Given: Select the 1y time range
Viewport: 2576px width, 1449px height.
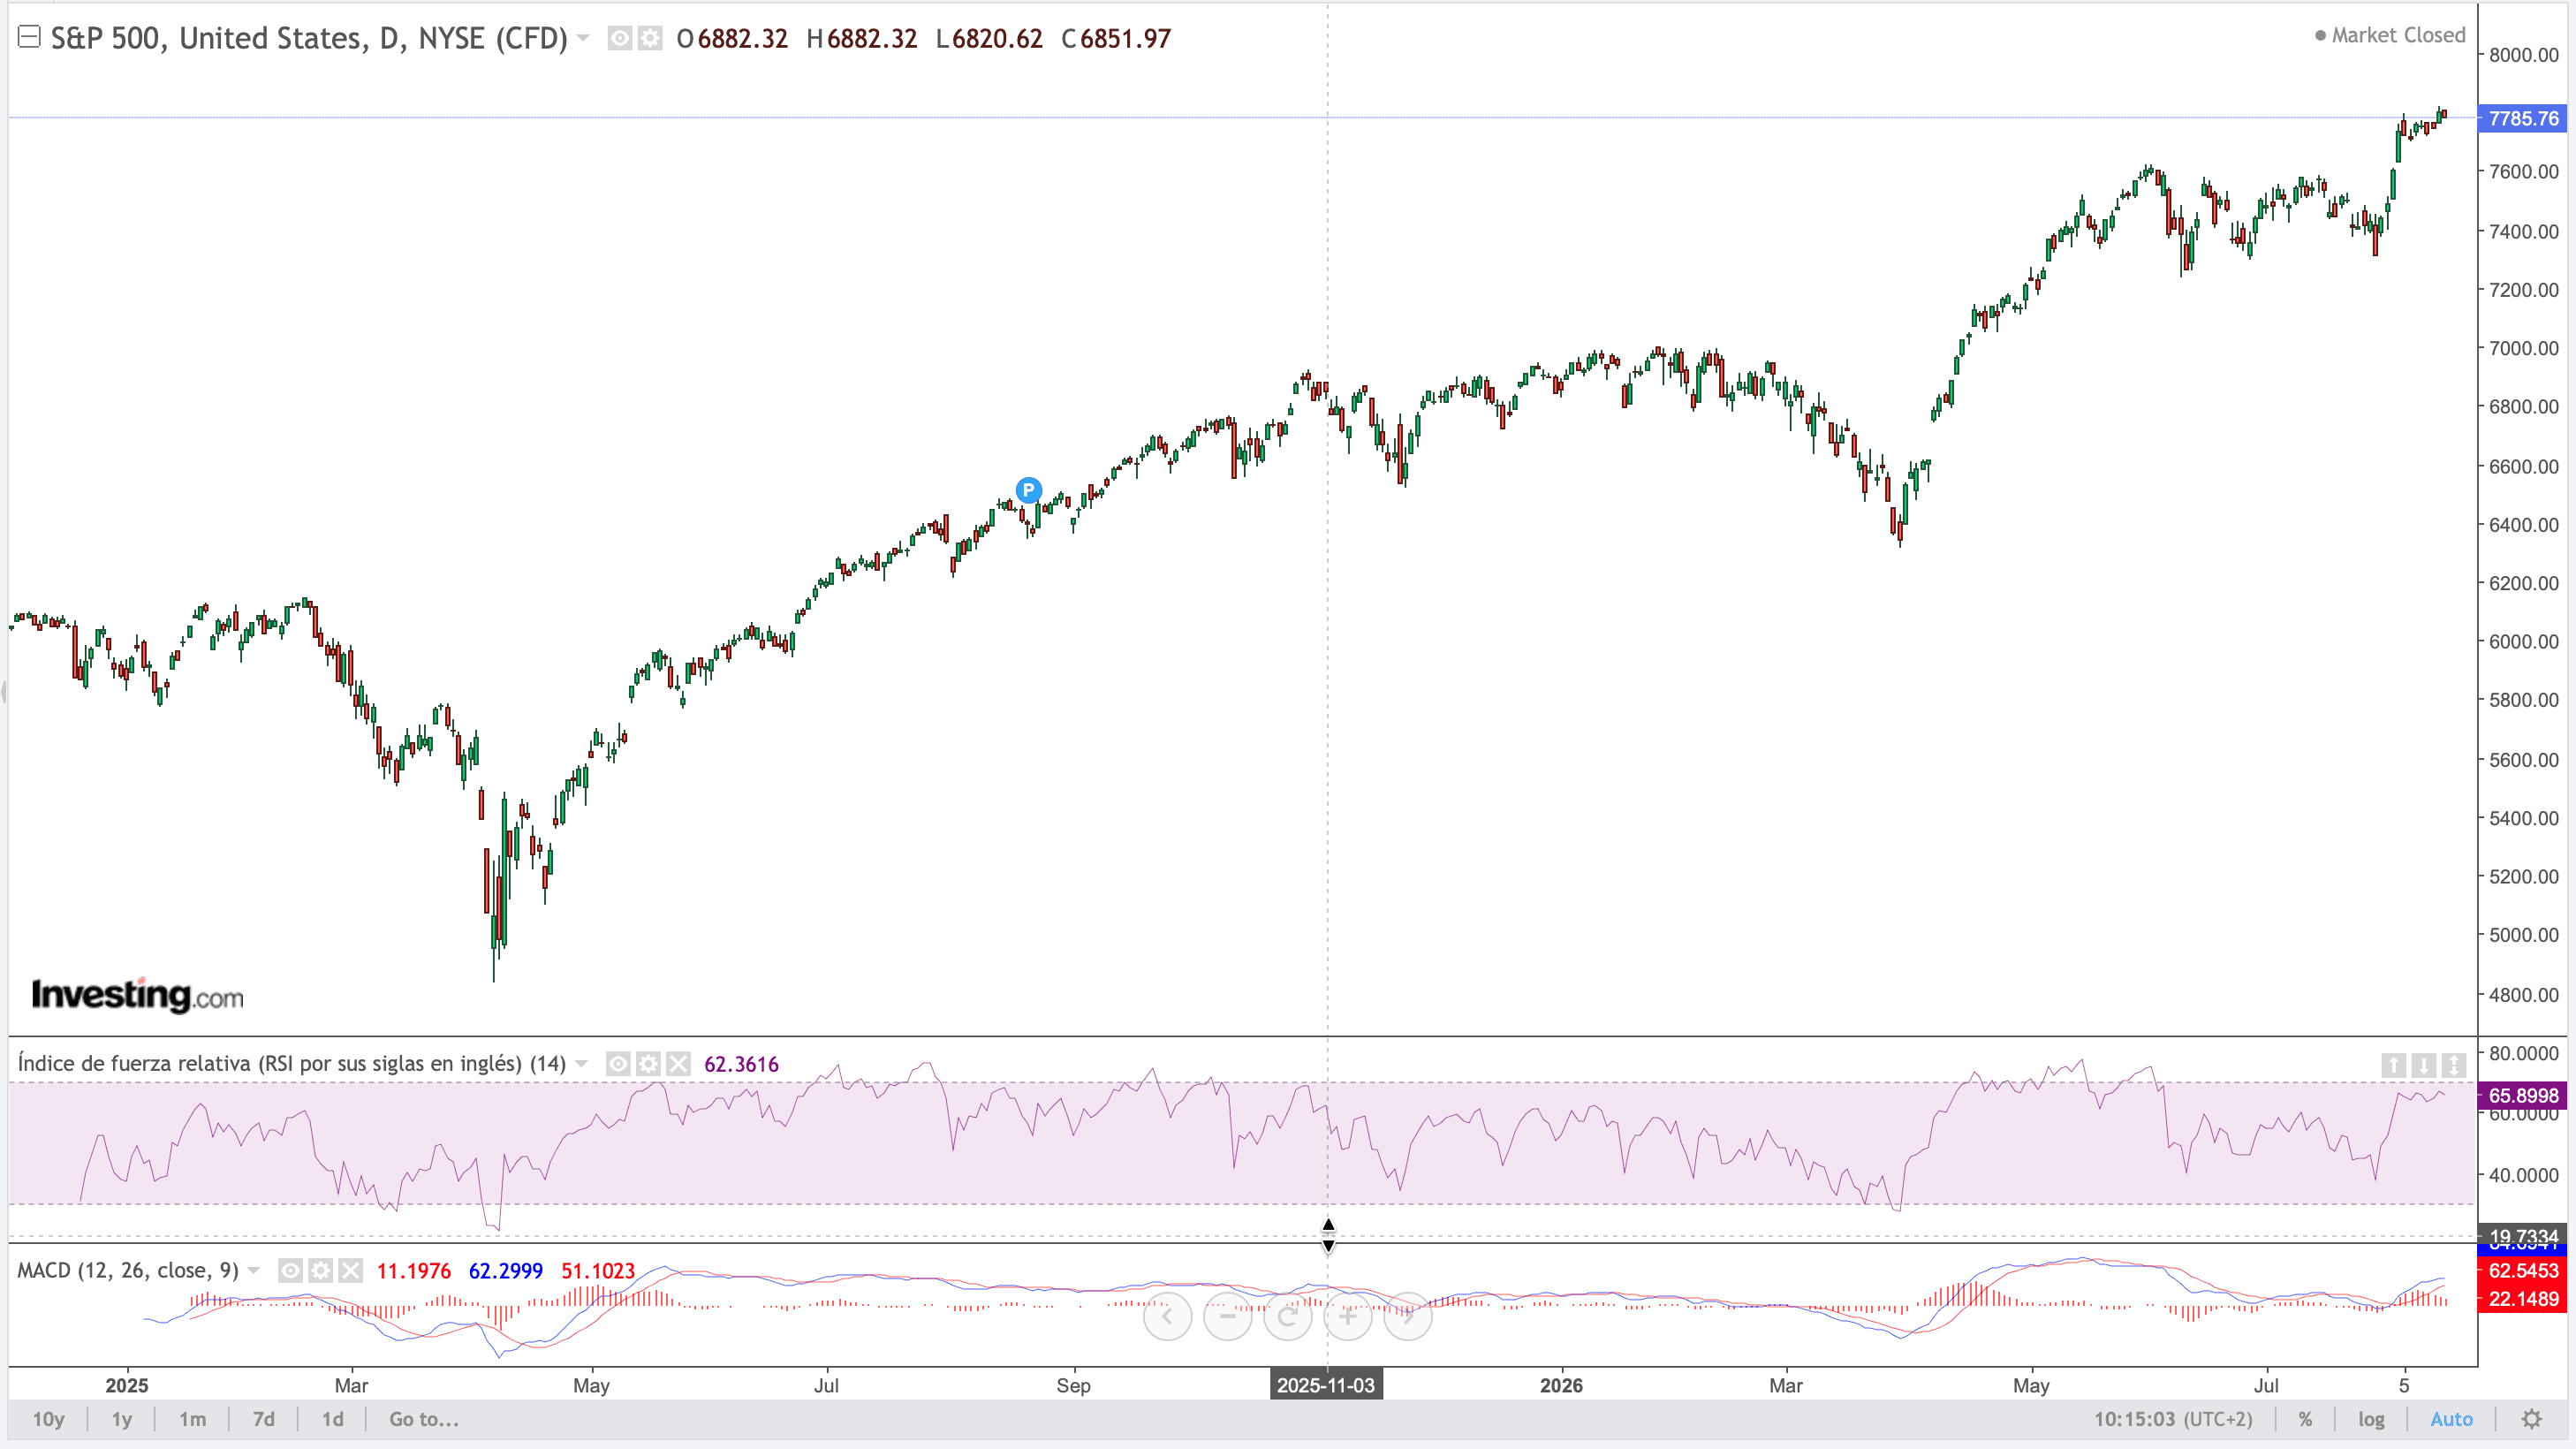Looking at the screenshot, I should [x=121, y=1419].
